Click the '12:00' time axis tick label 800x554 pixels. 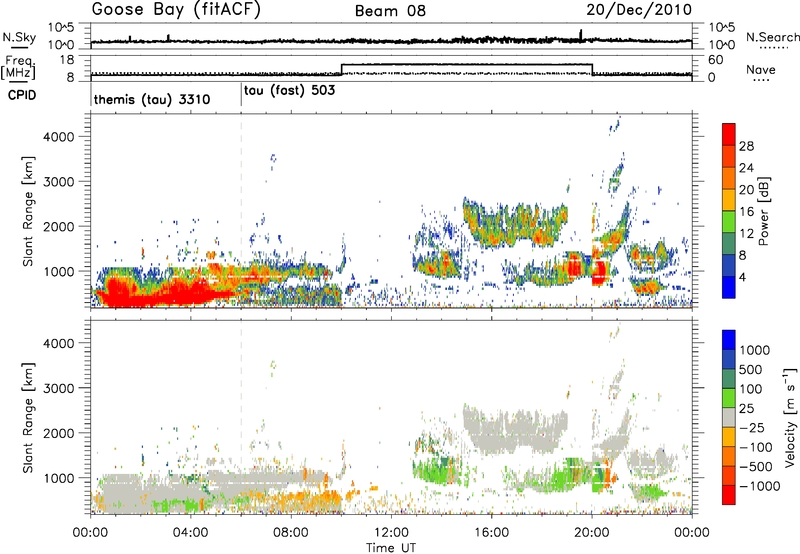(x=391, y=533)
